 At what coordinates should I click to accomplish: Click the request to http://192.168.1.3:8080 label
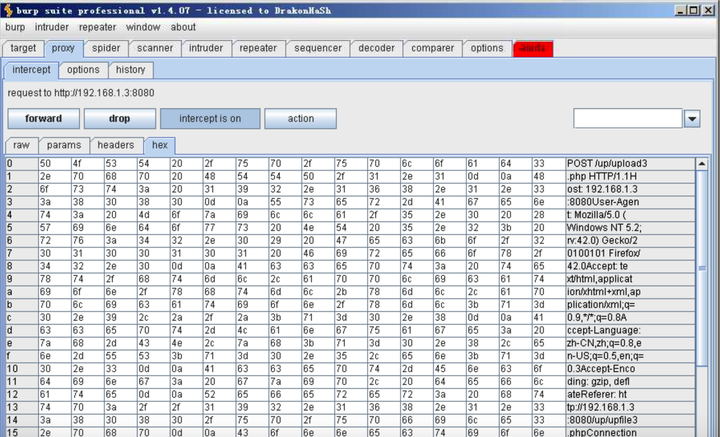click(x=81, y=93)
